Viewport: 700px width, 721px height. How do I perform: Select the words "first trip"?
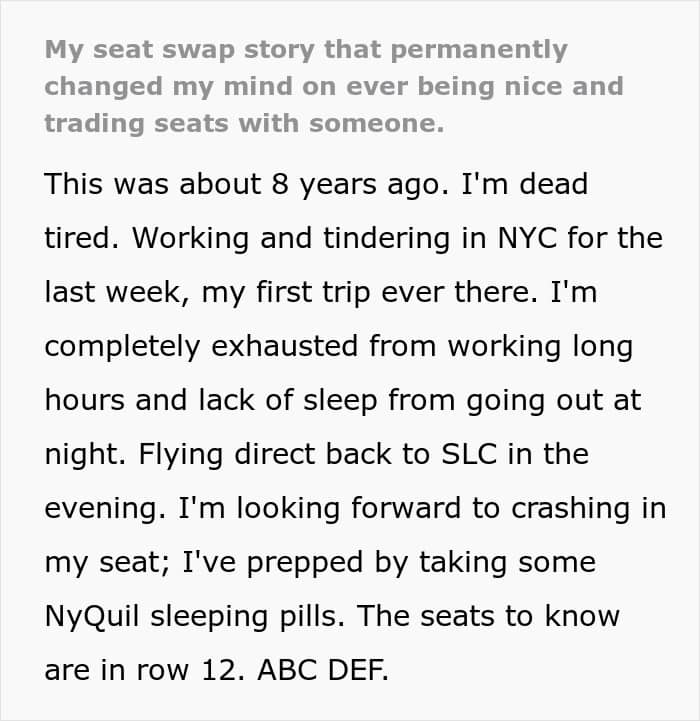click(313, 292)
